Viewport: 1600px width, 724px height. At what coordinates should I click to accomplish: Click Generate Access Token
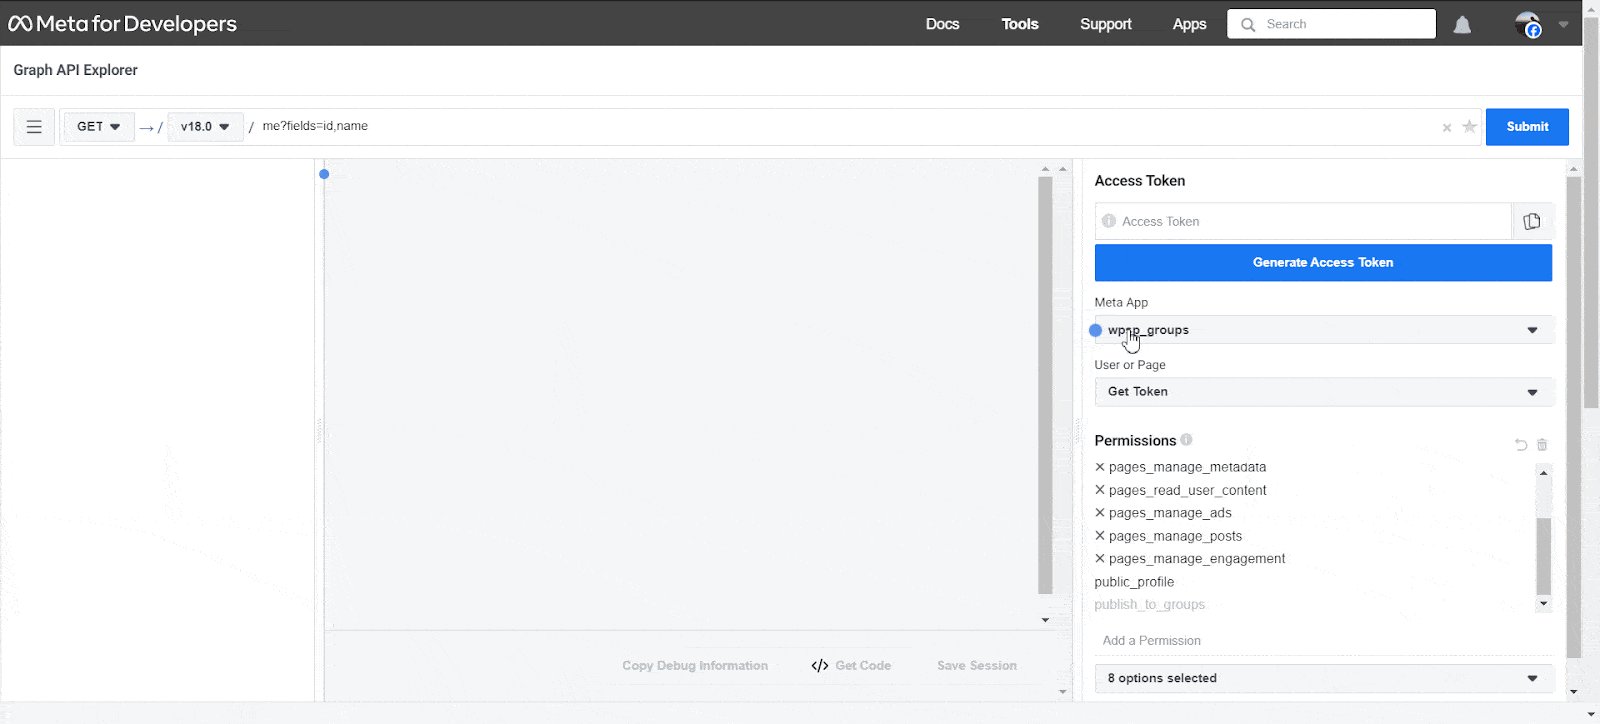(x=1323, y=263)
